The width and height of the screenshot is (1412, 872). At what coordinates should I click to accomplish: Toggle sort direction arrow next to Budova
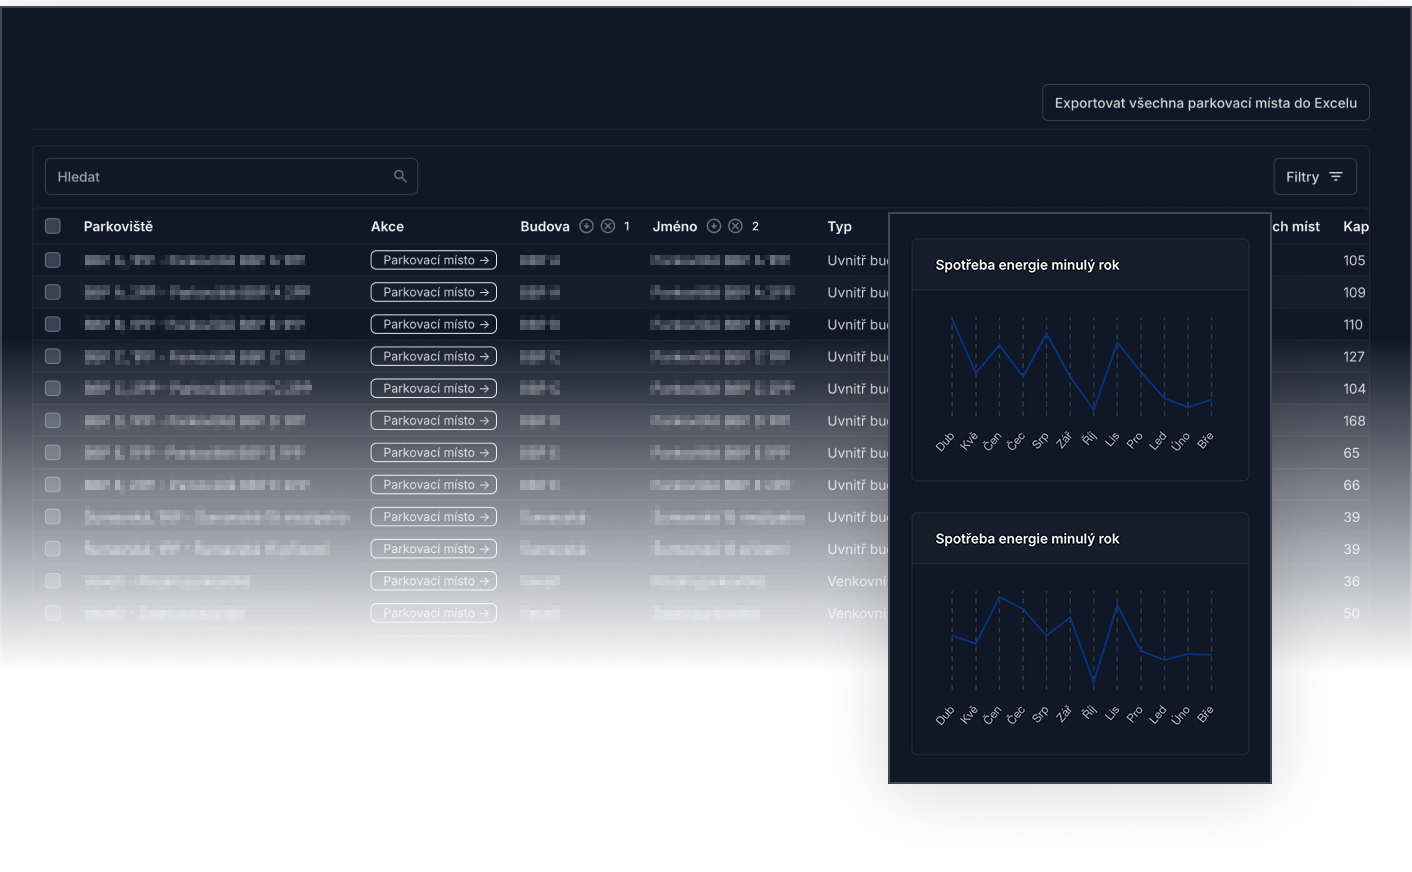pyautogui.click(x=587, y=226)
